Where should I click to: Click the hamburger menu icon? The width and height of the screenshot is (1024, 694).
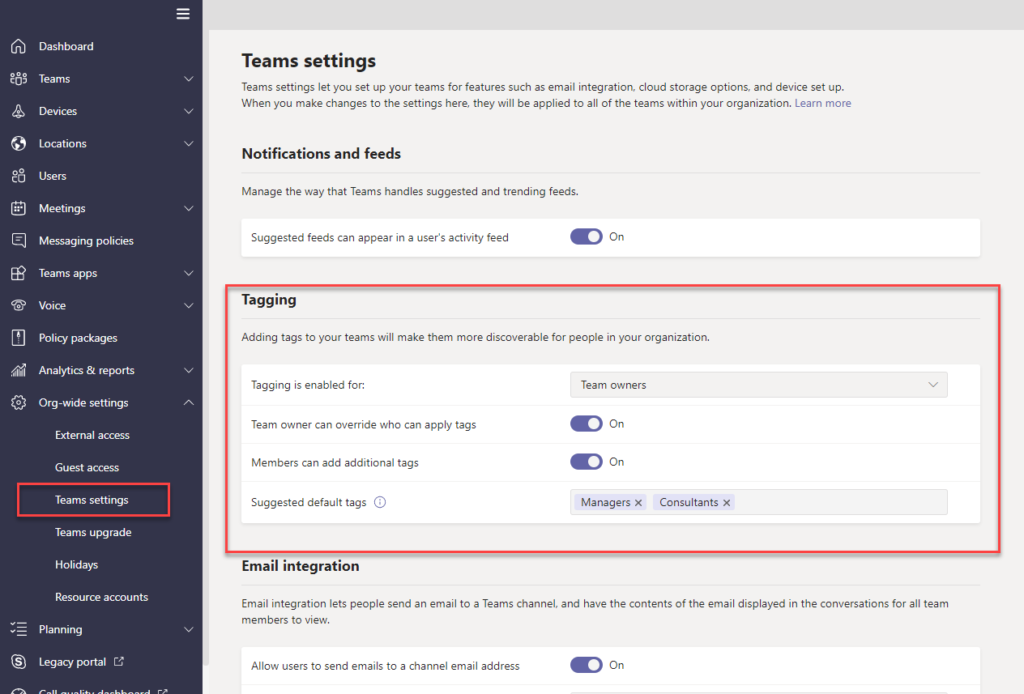point(183,14)
